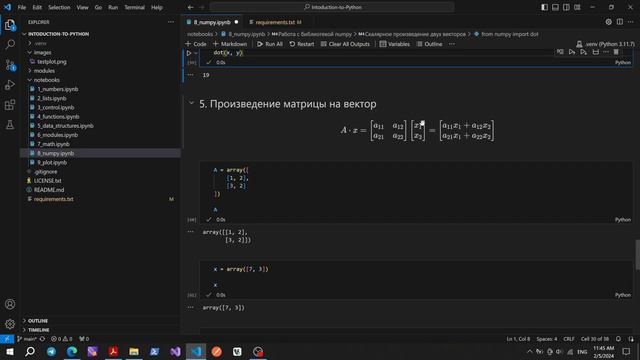Toggle Secondary Side Bar layout button
This screenshot has height=360, width=640.
[x=567, y=7]
